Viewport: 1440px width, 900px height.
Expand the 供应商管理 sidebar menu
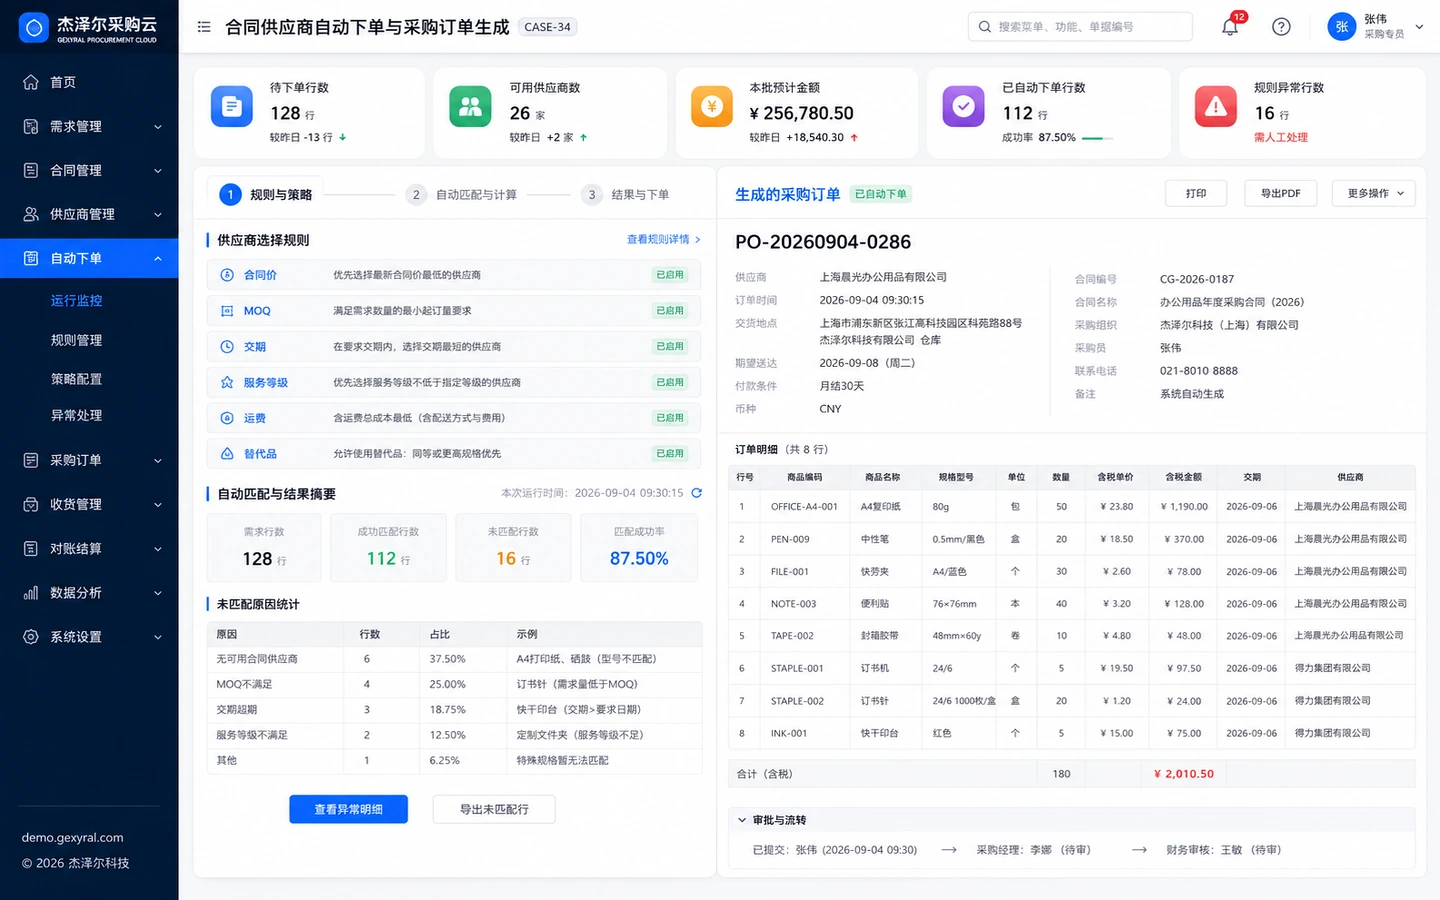coord(89,214)
